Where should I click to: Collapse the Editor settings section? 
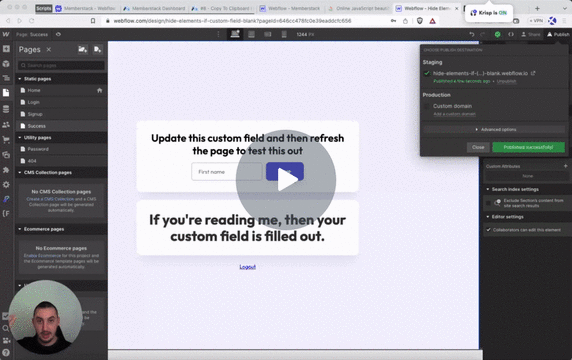click(488, 217)
